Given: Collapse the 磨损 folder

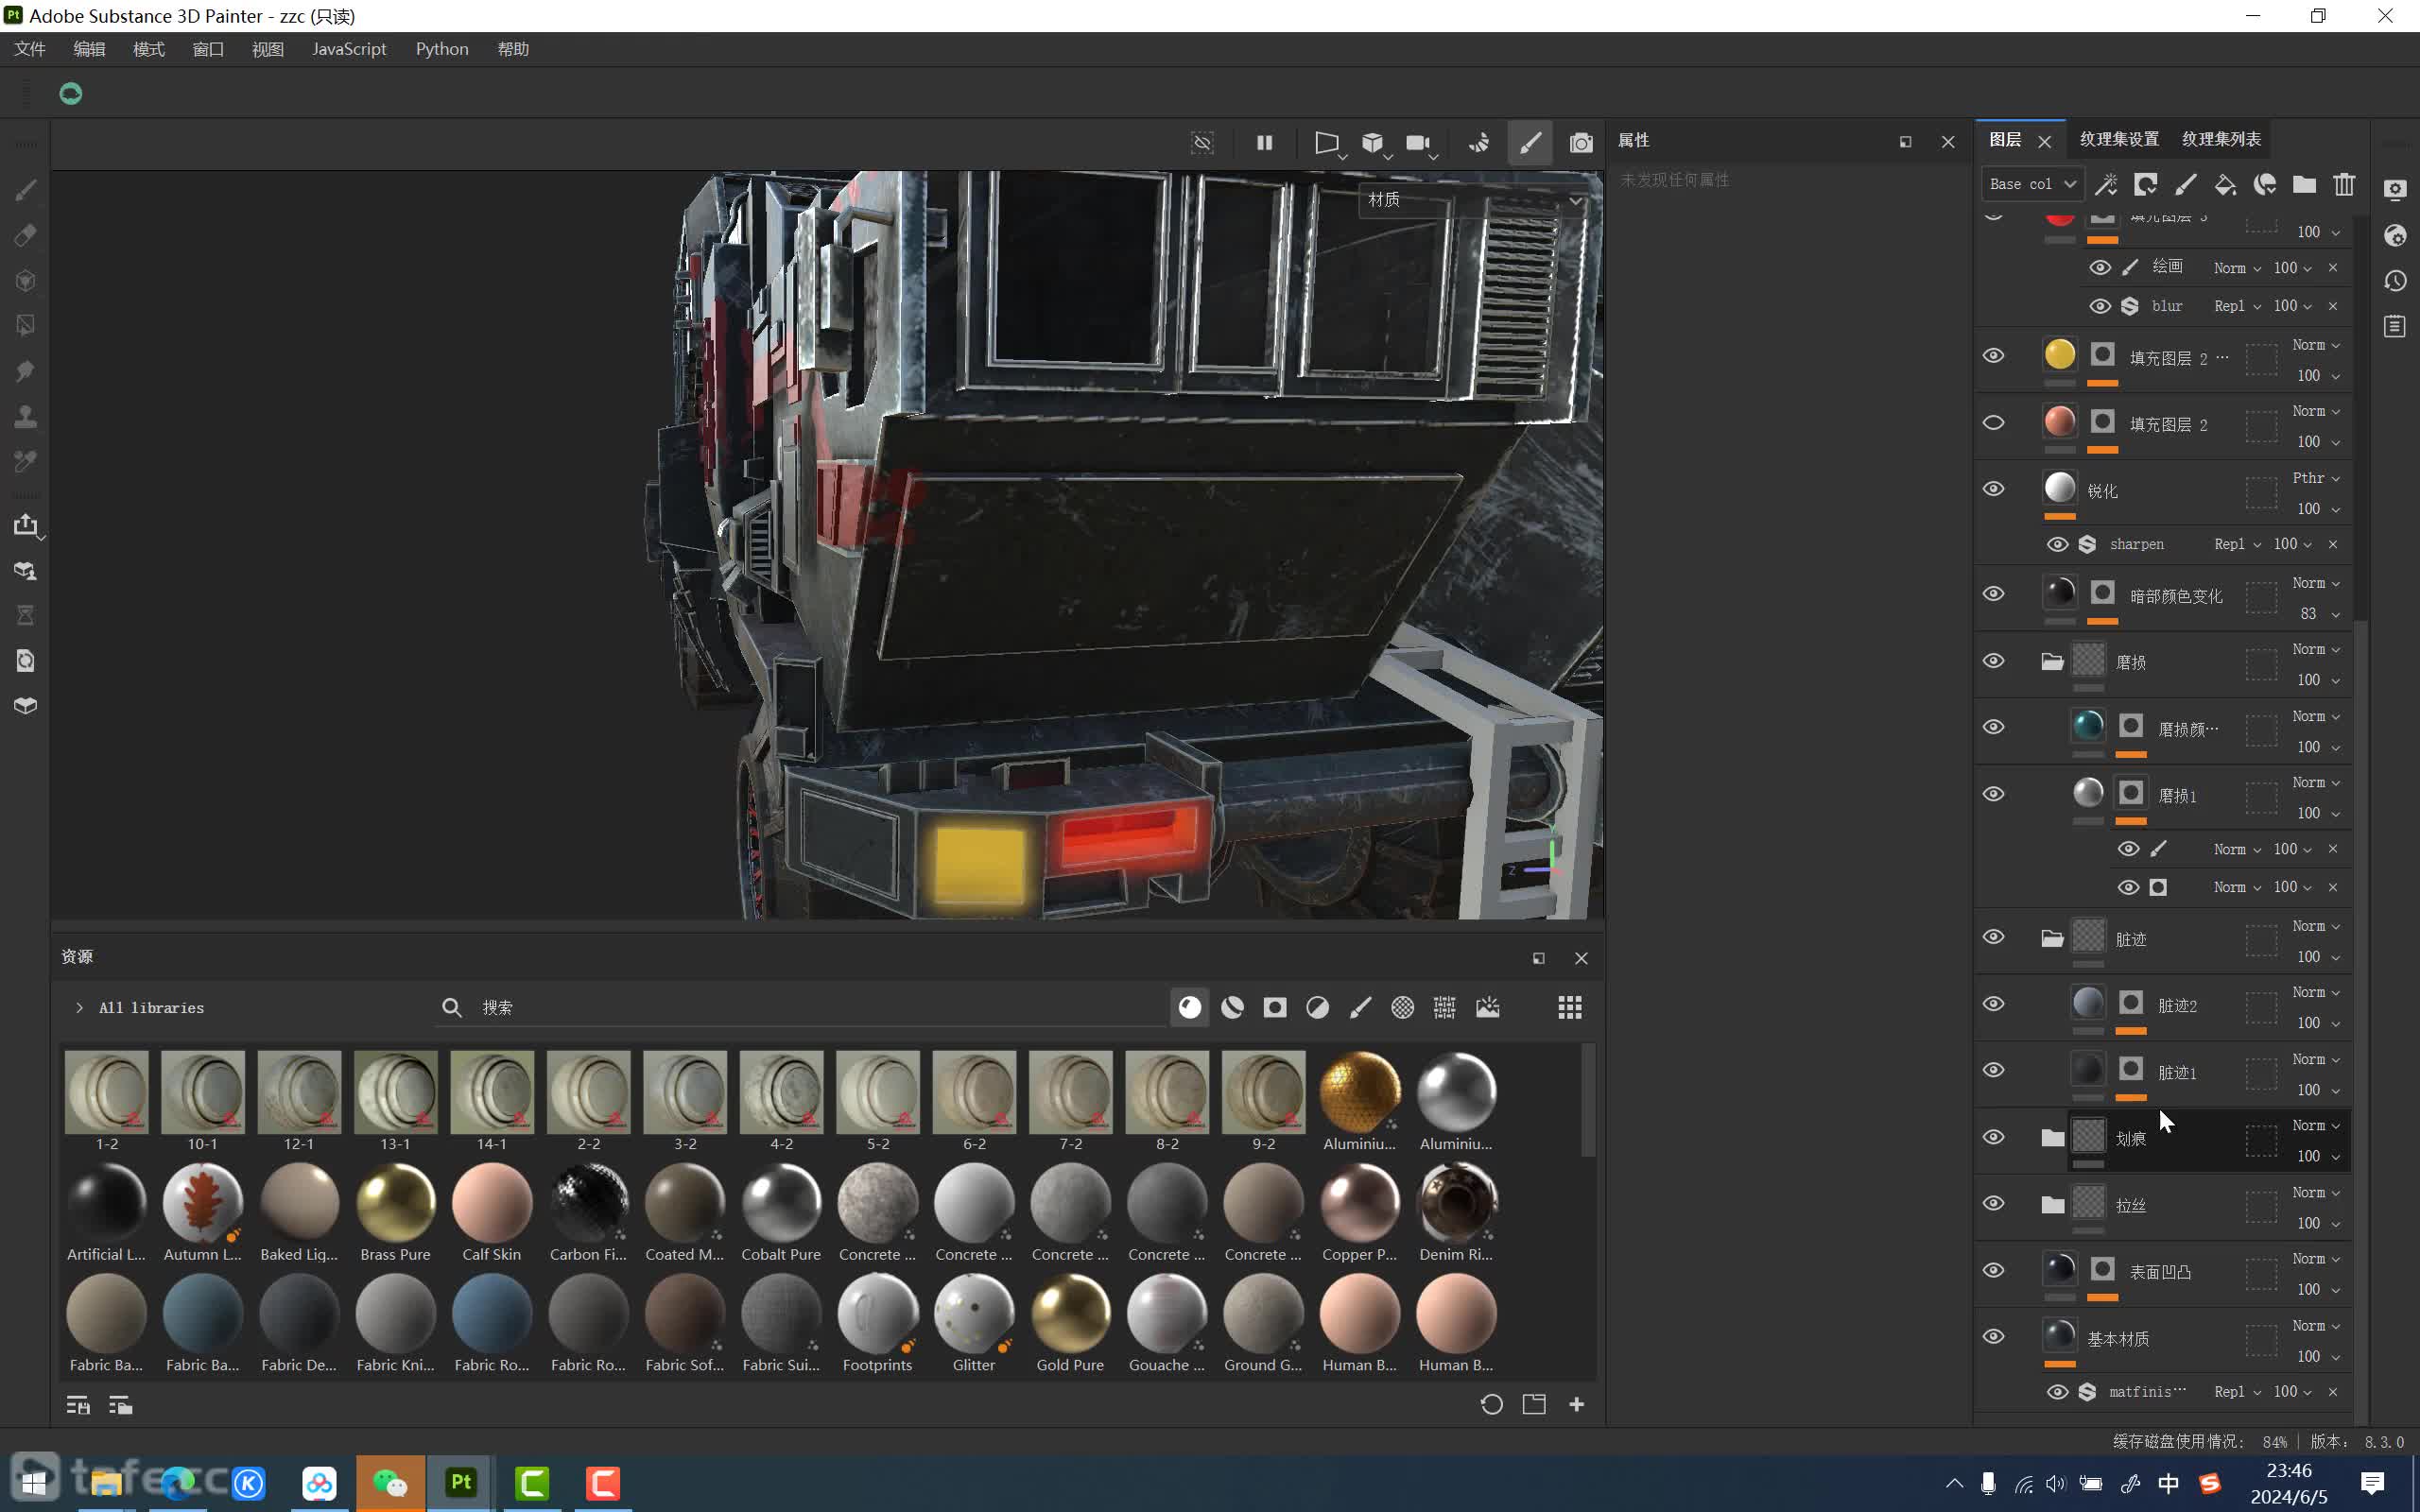Looking at the screenshot, I should coord(2051,661).
